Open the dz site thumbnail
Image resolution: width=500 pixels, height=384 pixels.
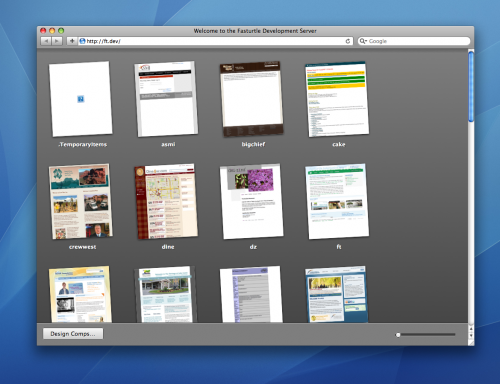point(252,201)
